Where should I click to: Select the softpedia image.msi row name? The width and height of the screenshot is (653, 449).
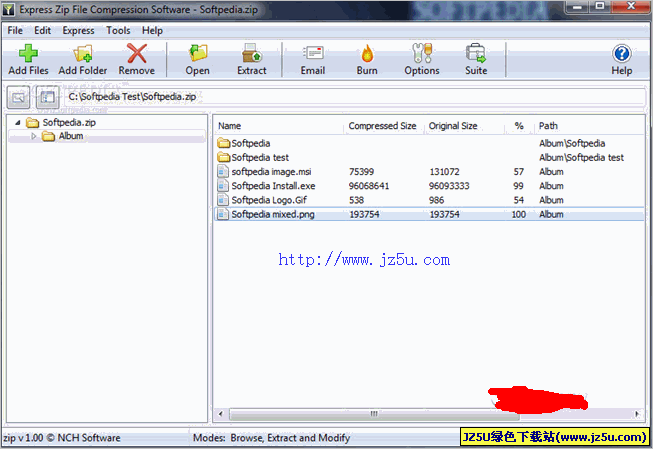click(271, 172)
